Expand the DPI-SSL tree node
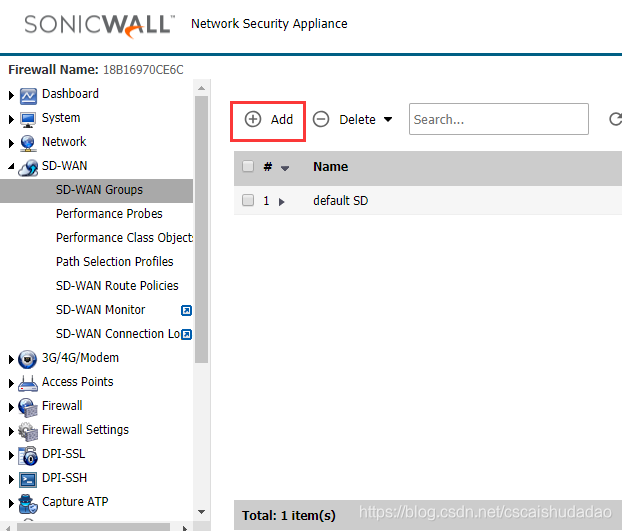 coord(11,455)
